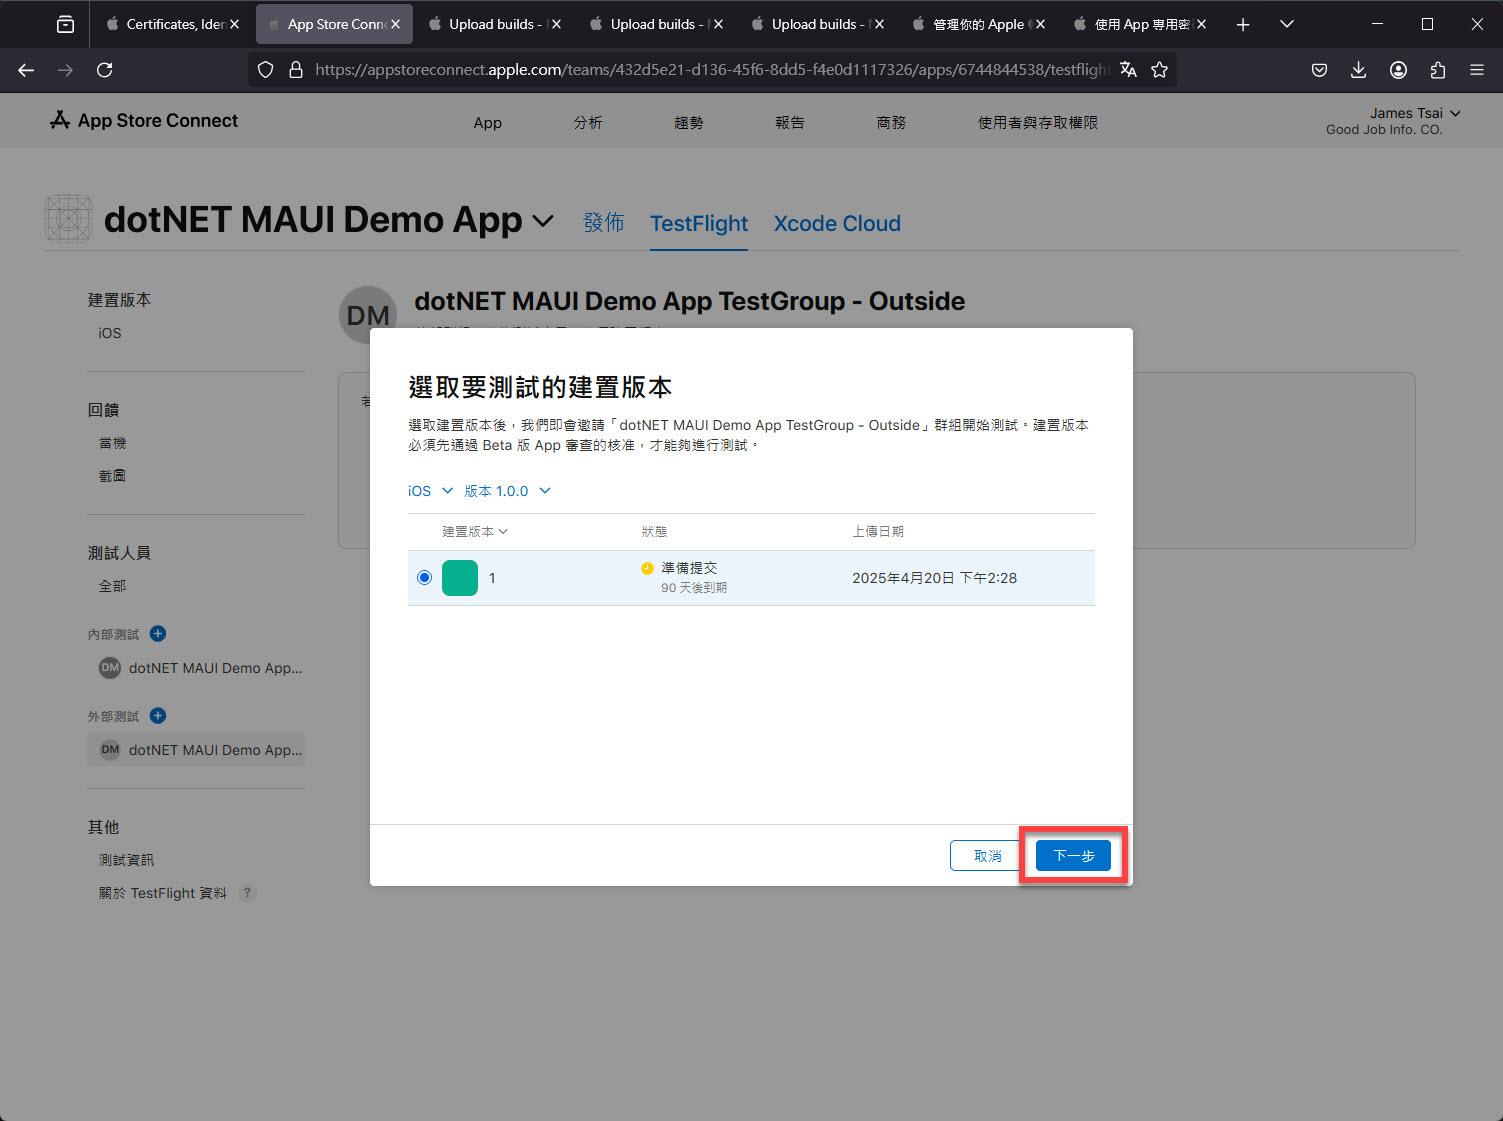Select iOS under 建置版本 in sidebar
Viewport: 1503px width, 1121px height.
point(110,333)
